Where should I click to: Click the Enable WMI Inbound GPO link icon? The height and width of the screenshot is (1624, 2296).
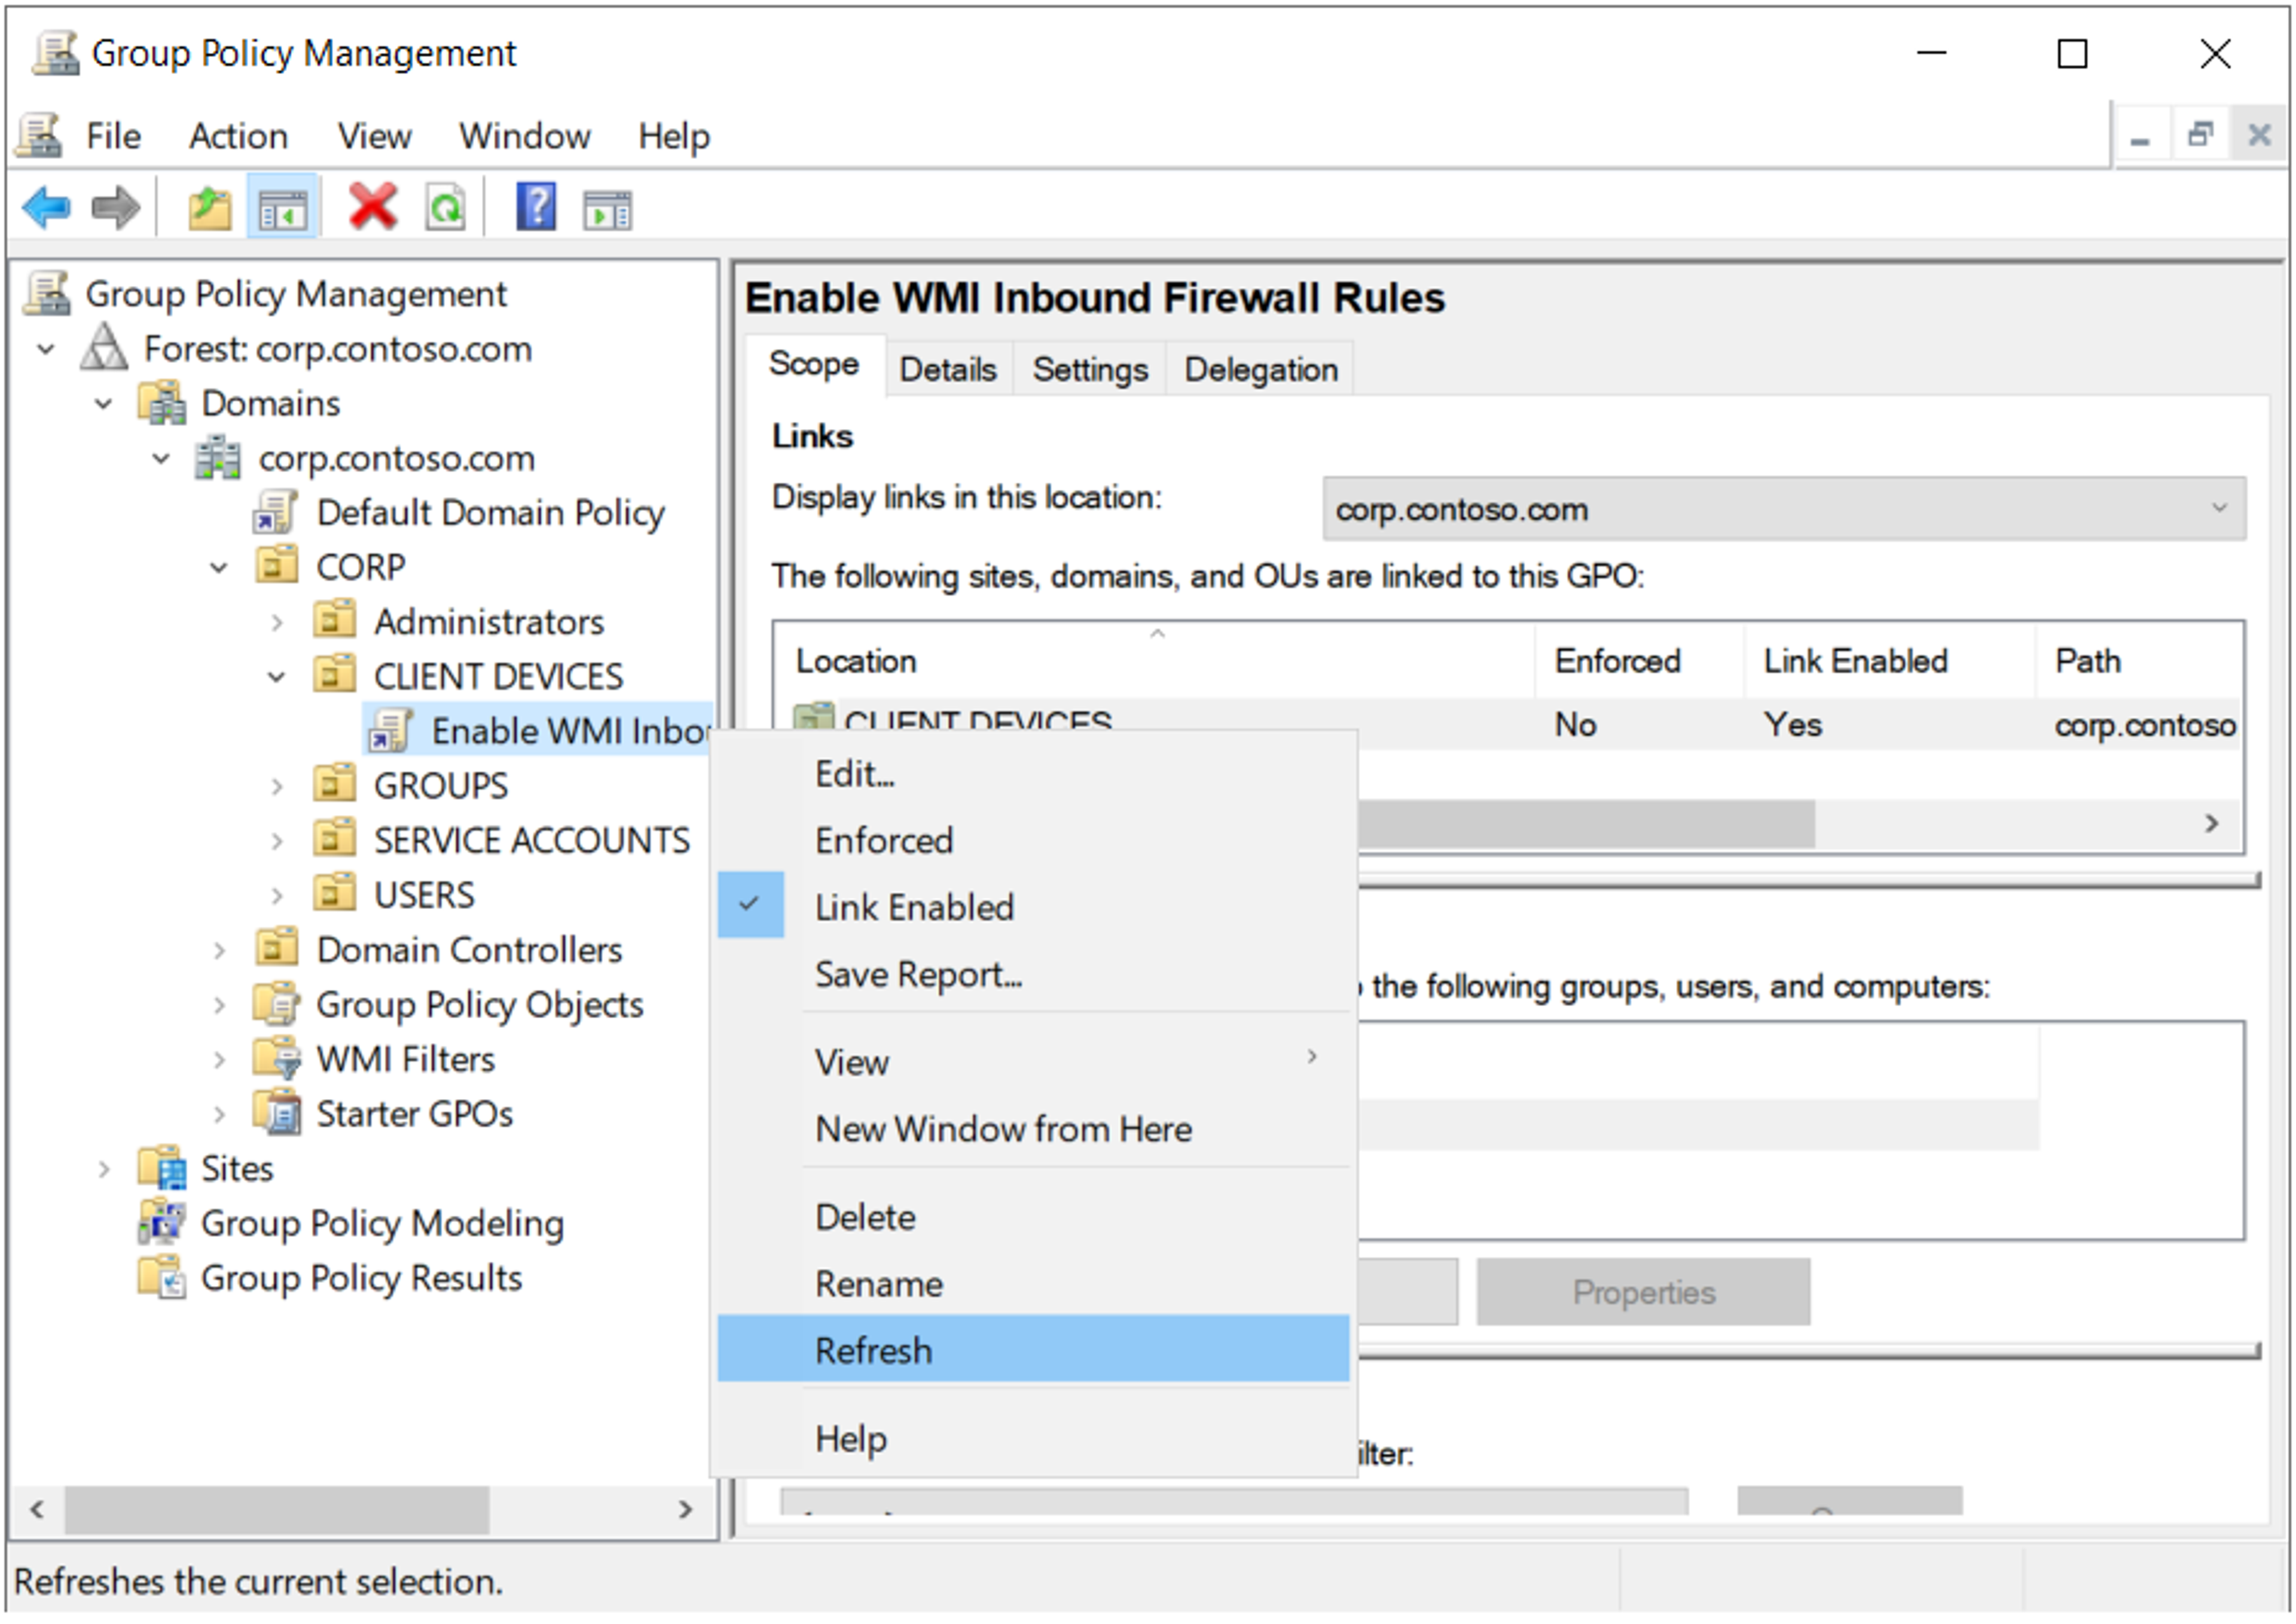point(391,730)
